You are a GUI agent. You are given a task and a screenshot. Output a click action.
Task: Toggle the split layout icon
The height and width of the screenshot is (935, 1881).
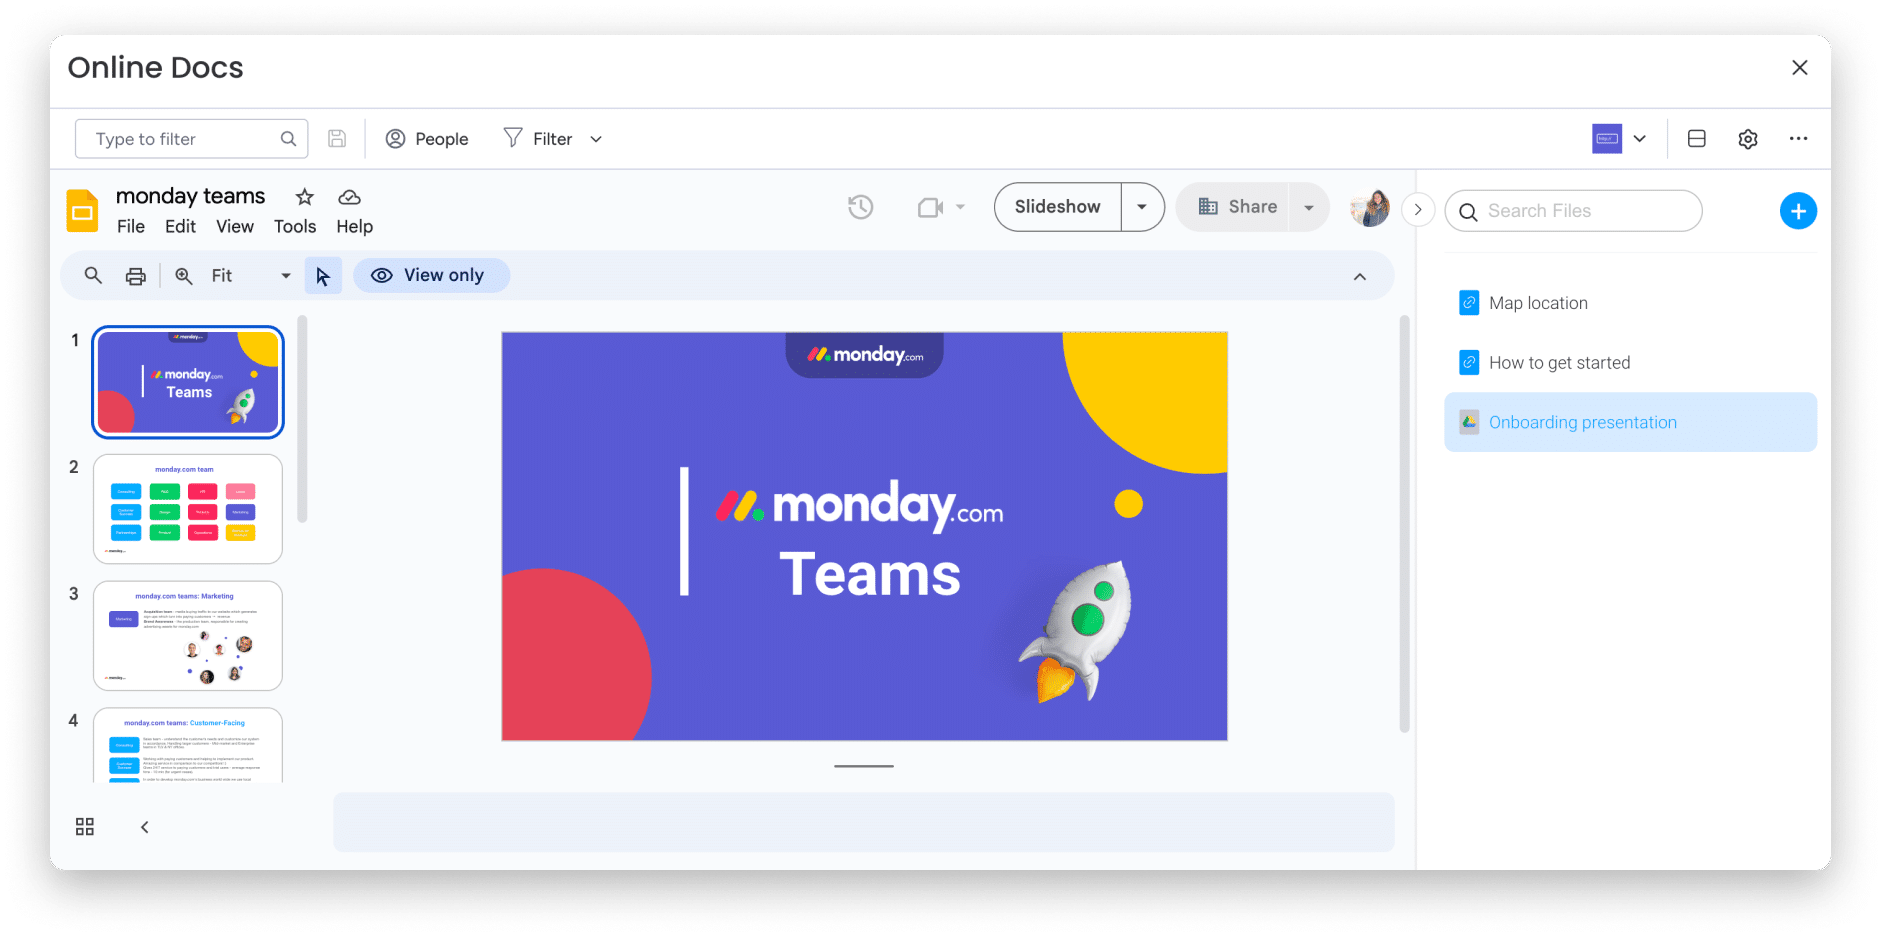click(x=1697, y=139)
